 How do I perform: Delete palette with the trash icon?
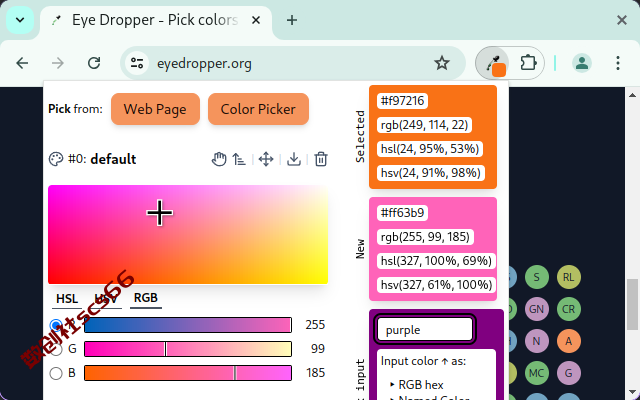321,159
